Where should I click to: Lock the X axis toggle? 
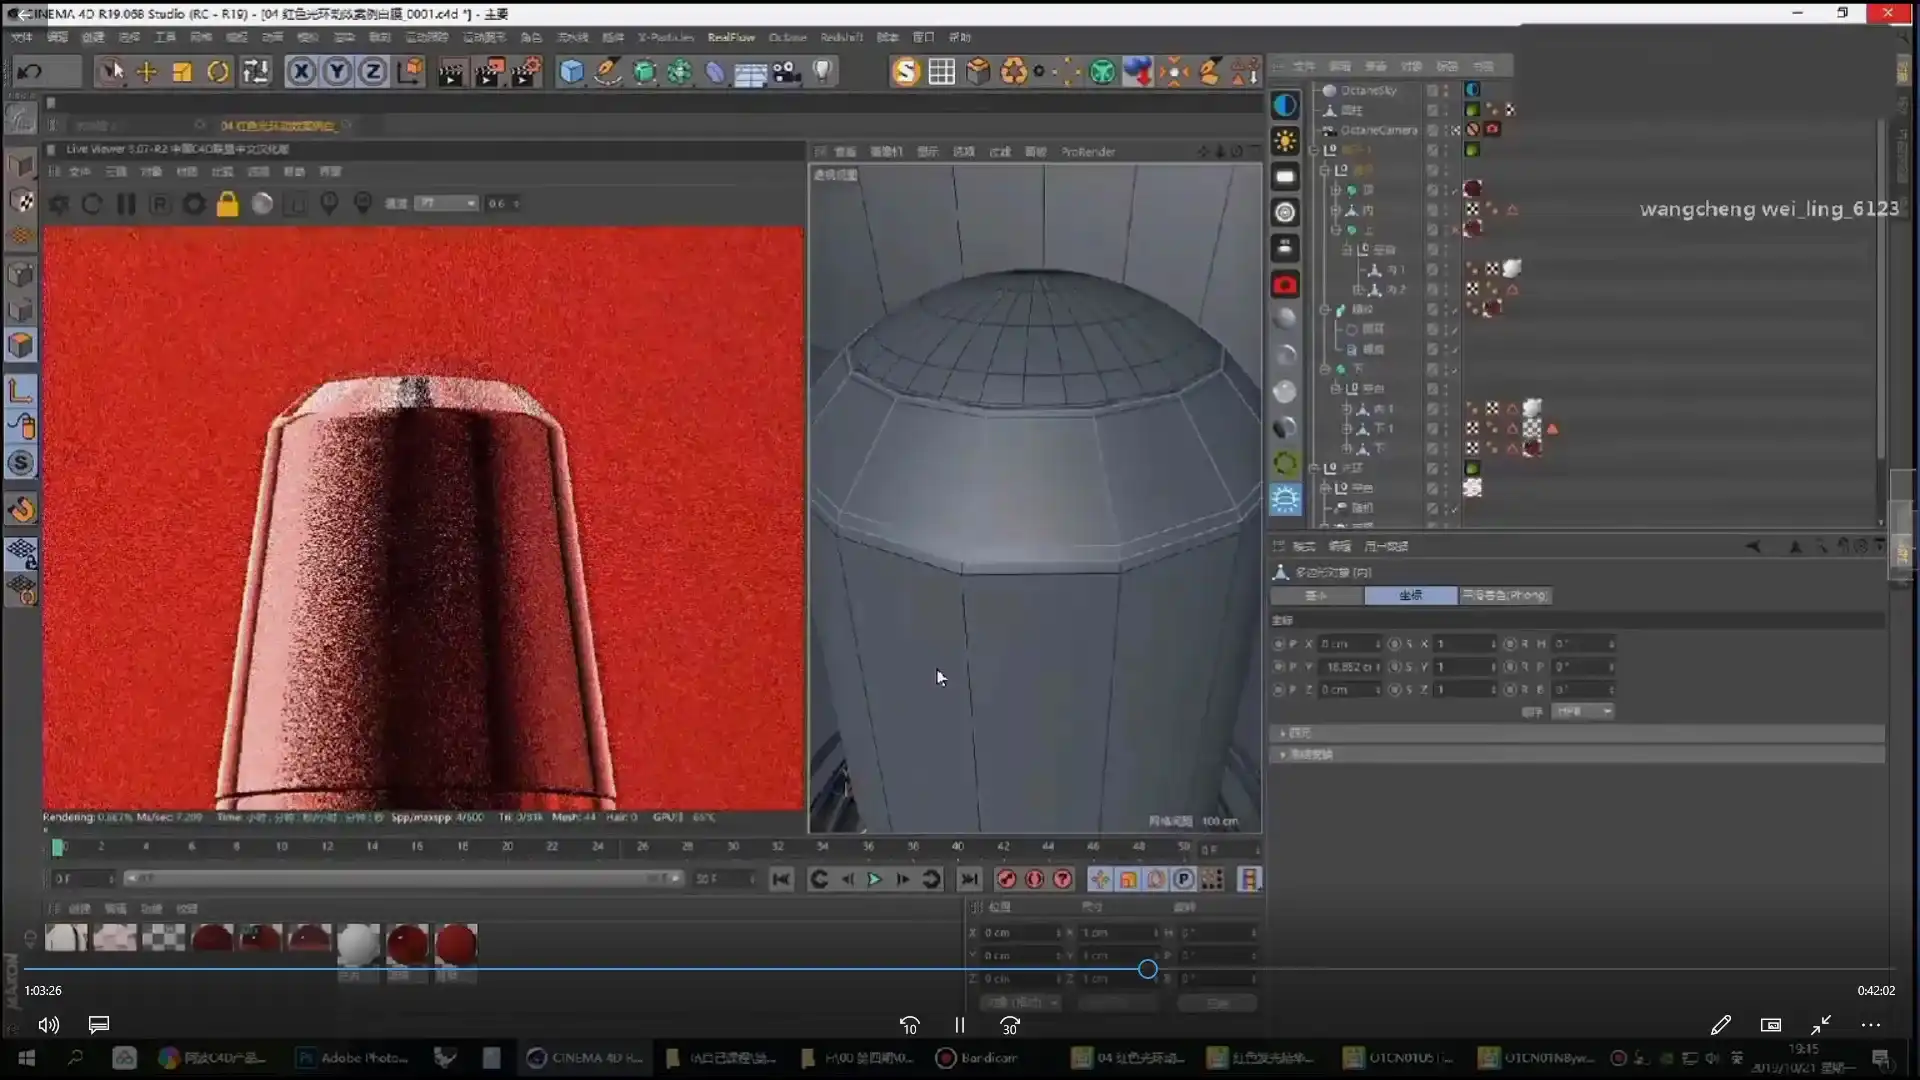click(x=301, y=71)
